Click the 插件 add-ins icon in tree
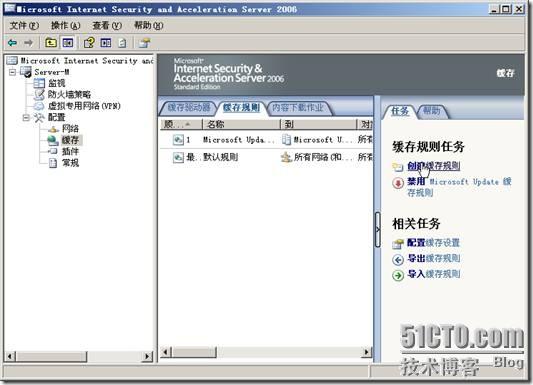533x385 pixels. point(53,151)
